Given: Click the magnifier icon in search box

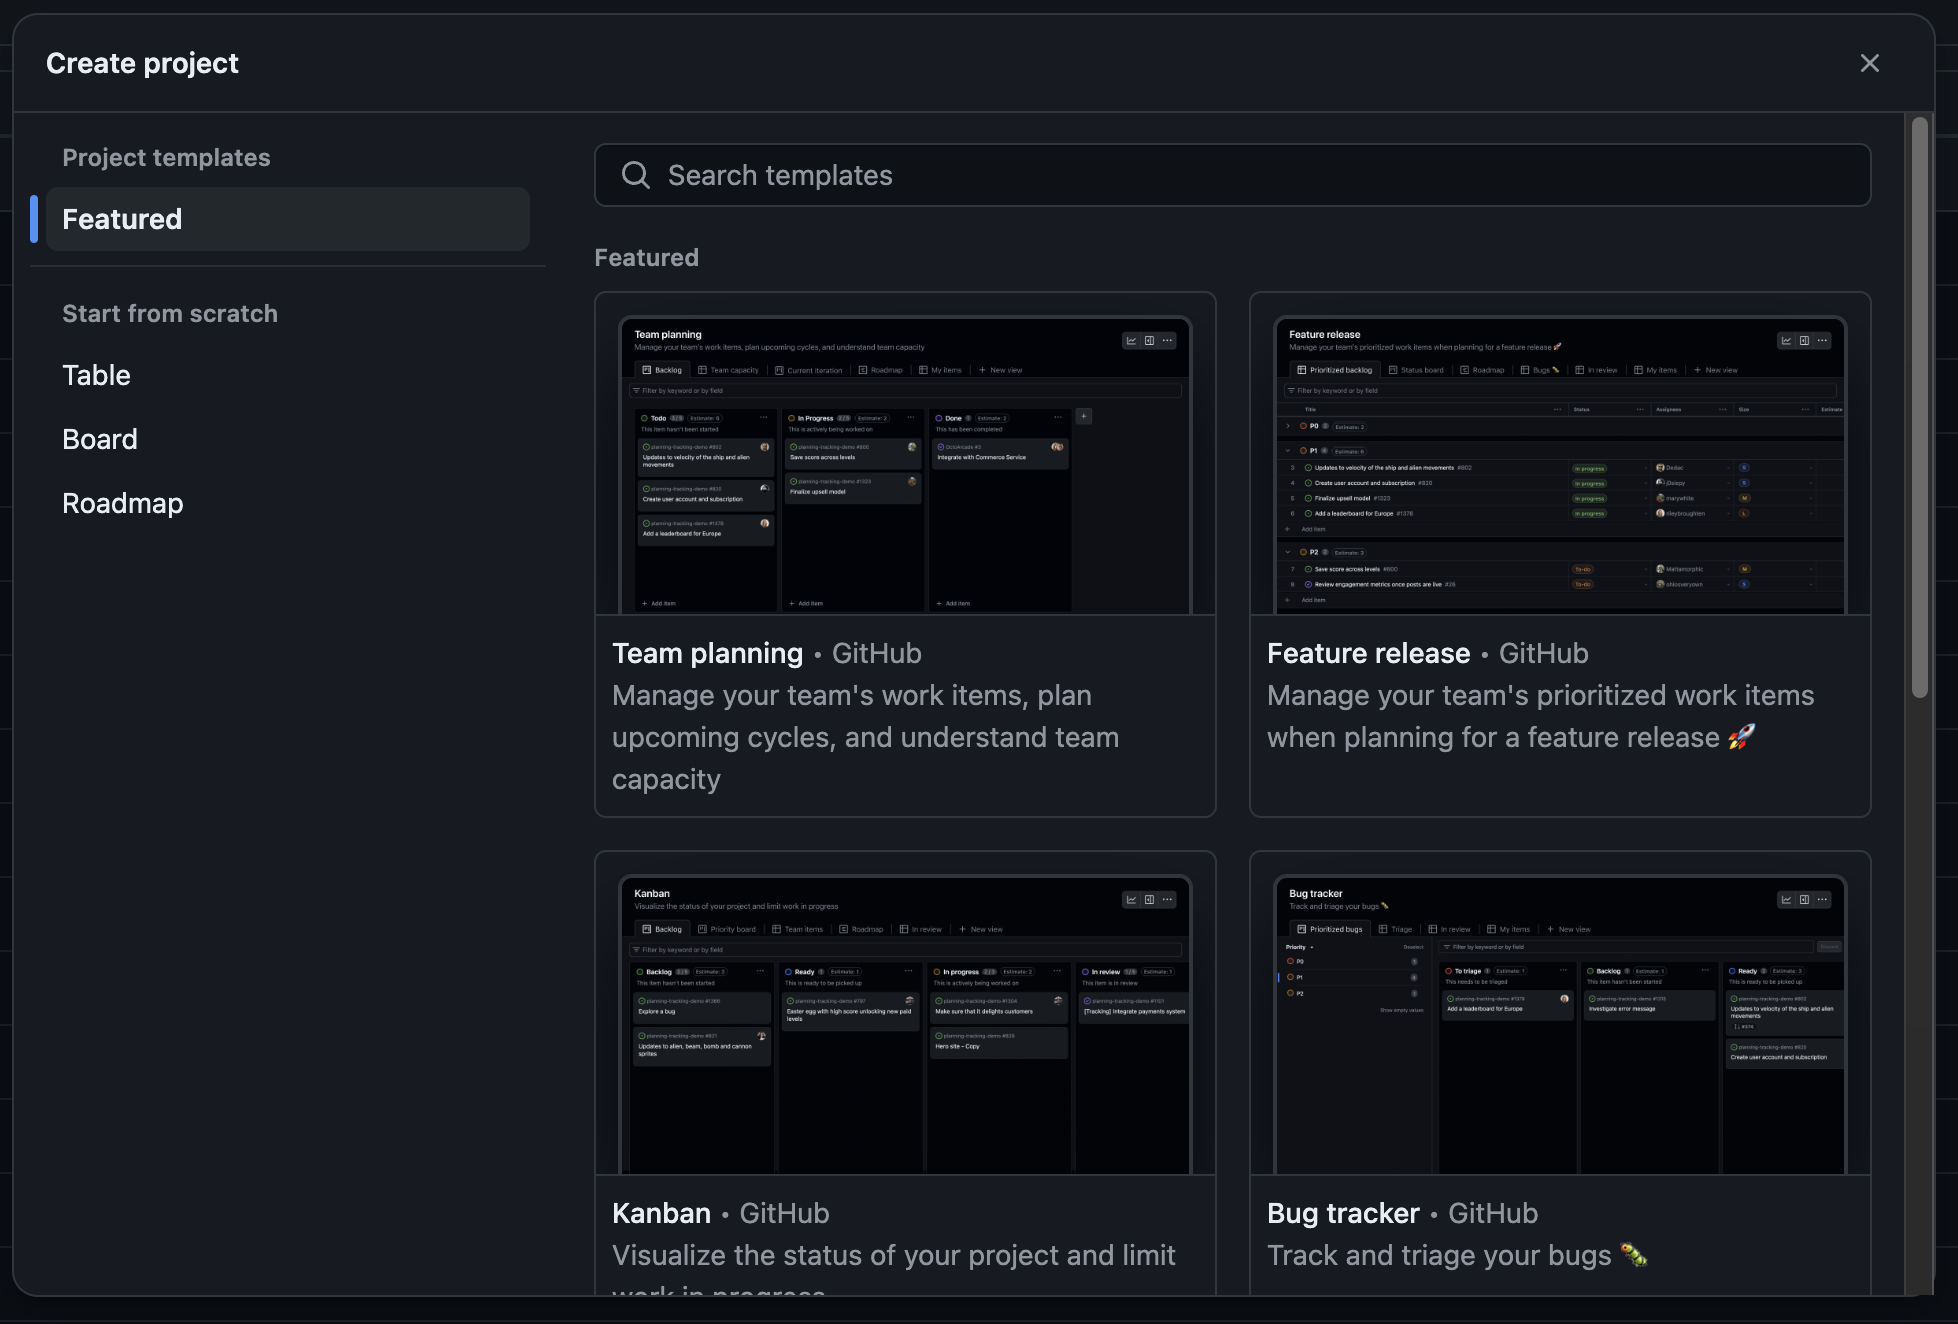Looking at the screenshot, I should [x=635, y=175].
